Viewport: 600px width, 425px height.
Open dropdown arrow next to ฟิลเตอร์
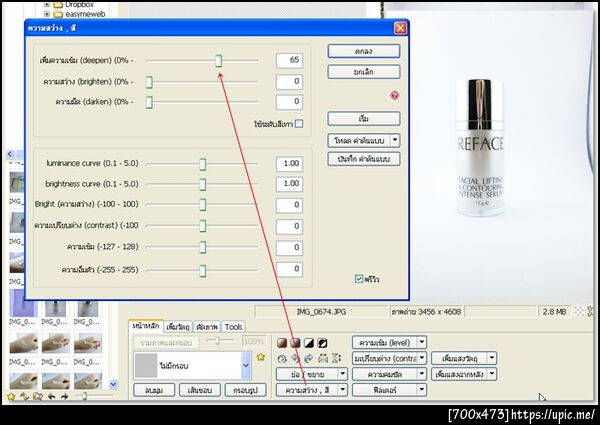(422, 390)
